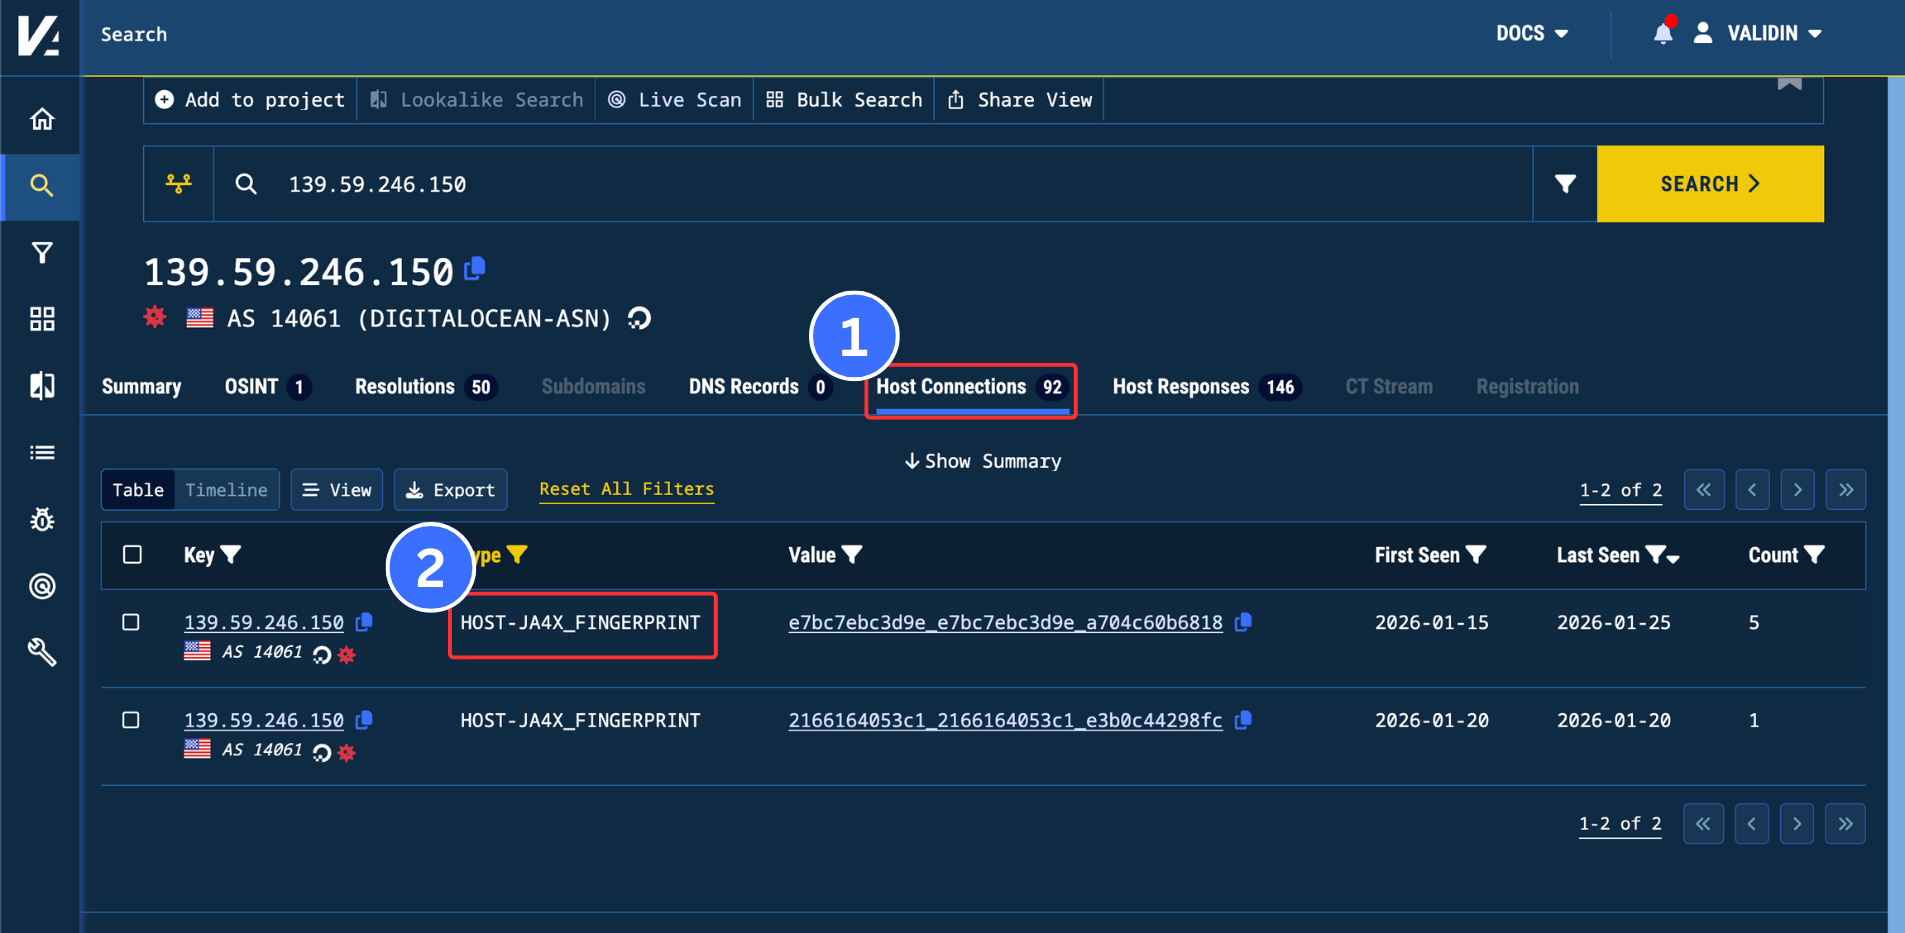Viewport: 1905px width, 933px height.
Task: Open the dashboard grid icon in the sidebar
Action: tap(41, 318)
